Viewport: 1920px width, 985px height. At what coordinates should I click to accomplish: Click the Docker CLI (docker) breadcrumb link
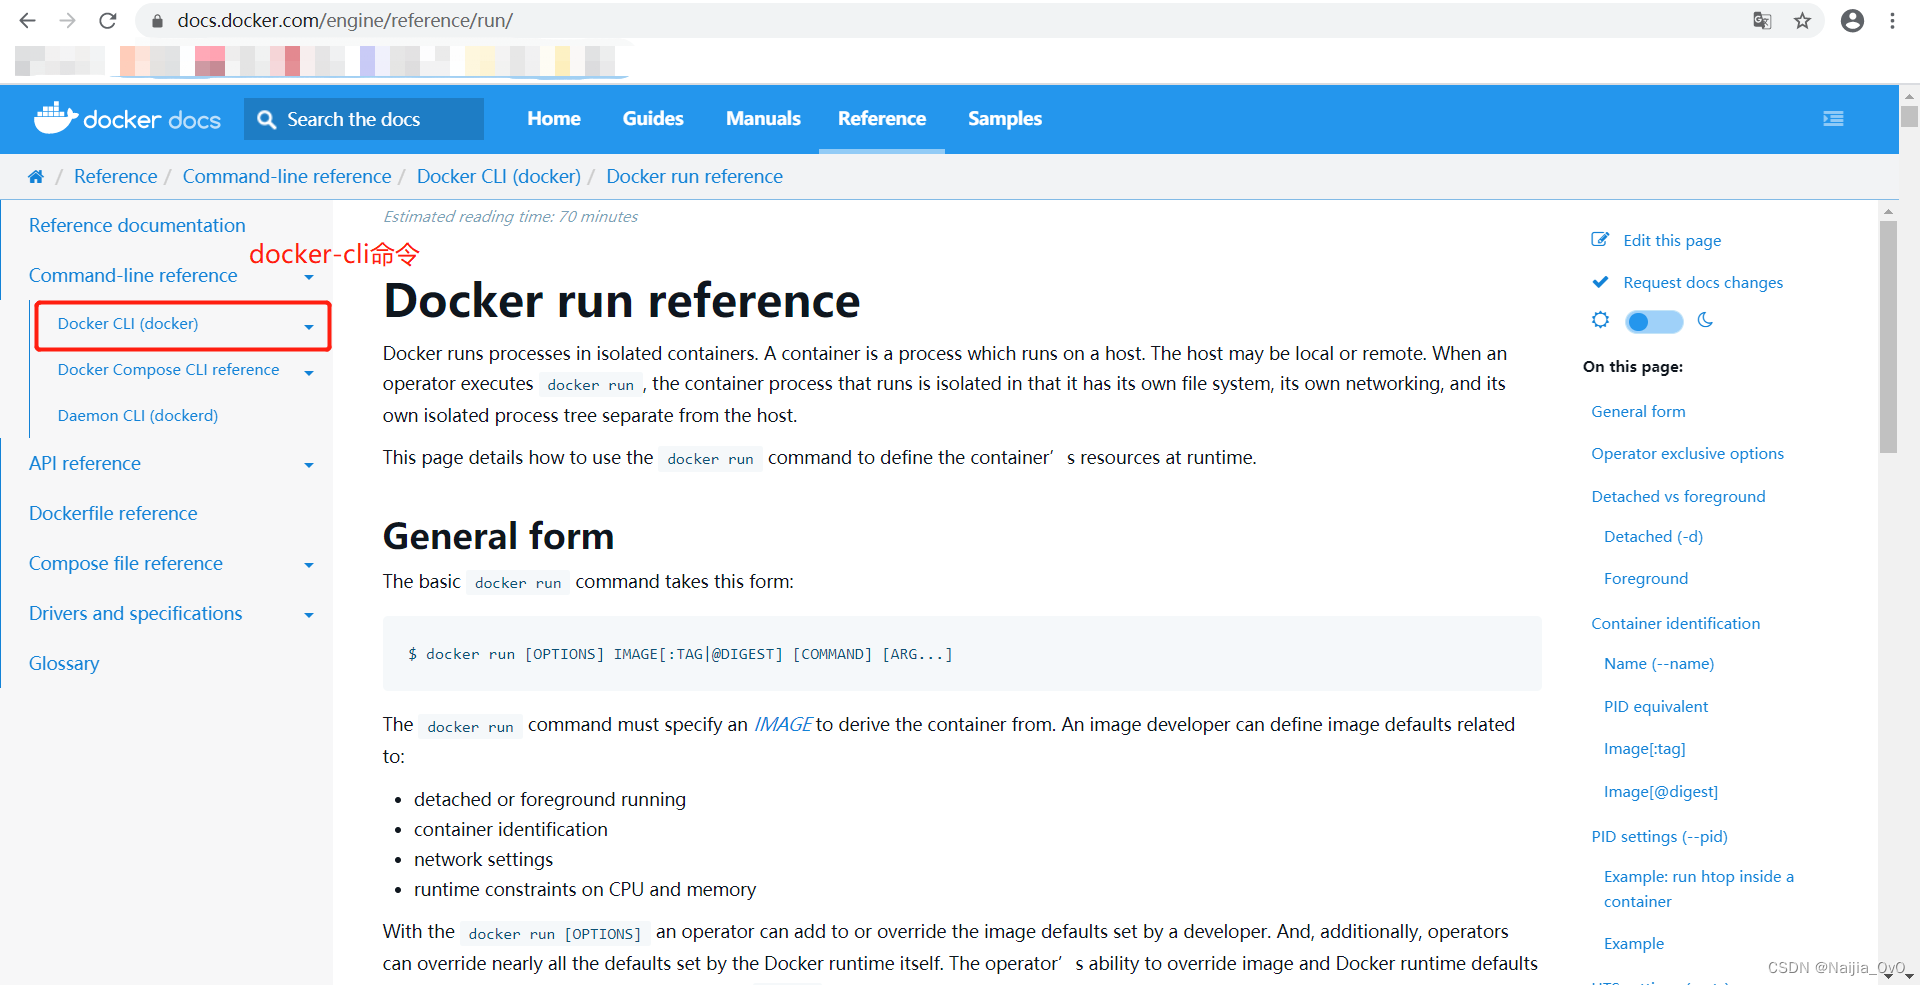(499, 177)
